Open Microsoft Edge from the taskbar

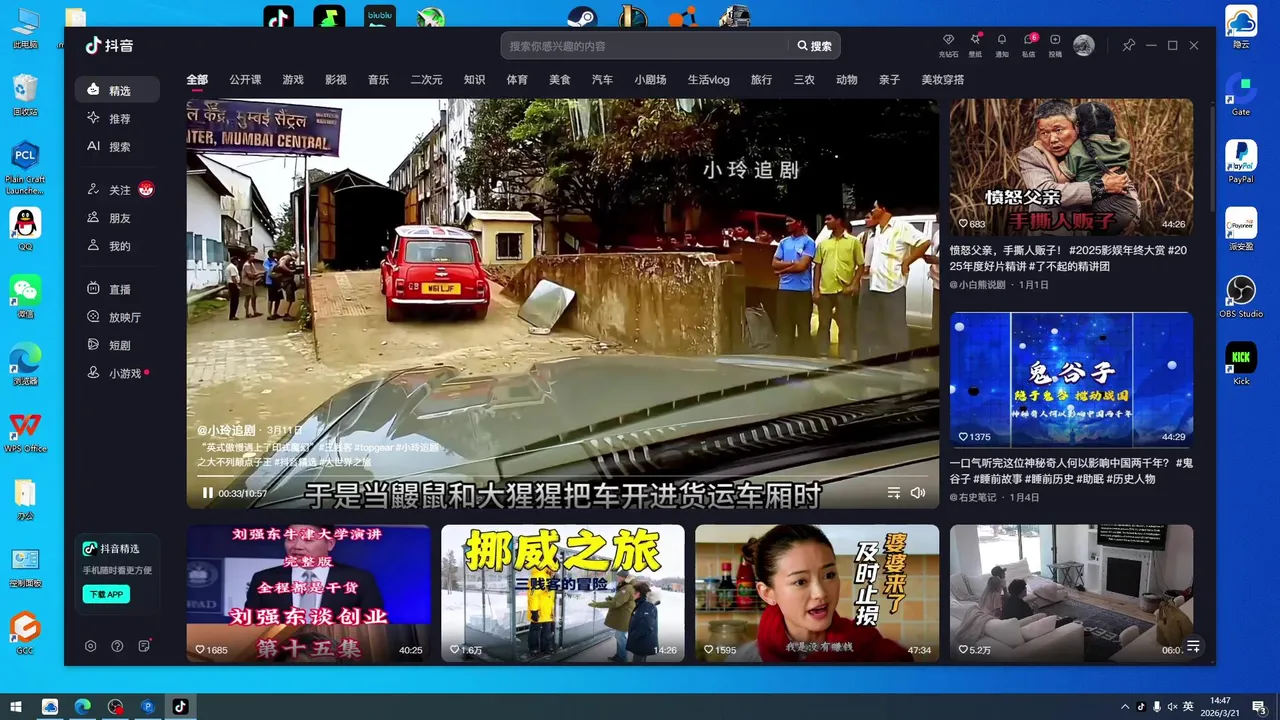coord(82,707)
